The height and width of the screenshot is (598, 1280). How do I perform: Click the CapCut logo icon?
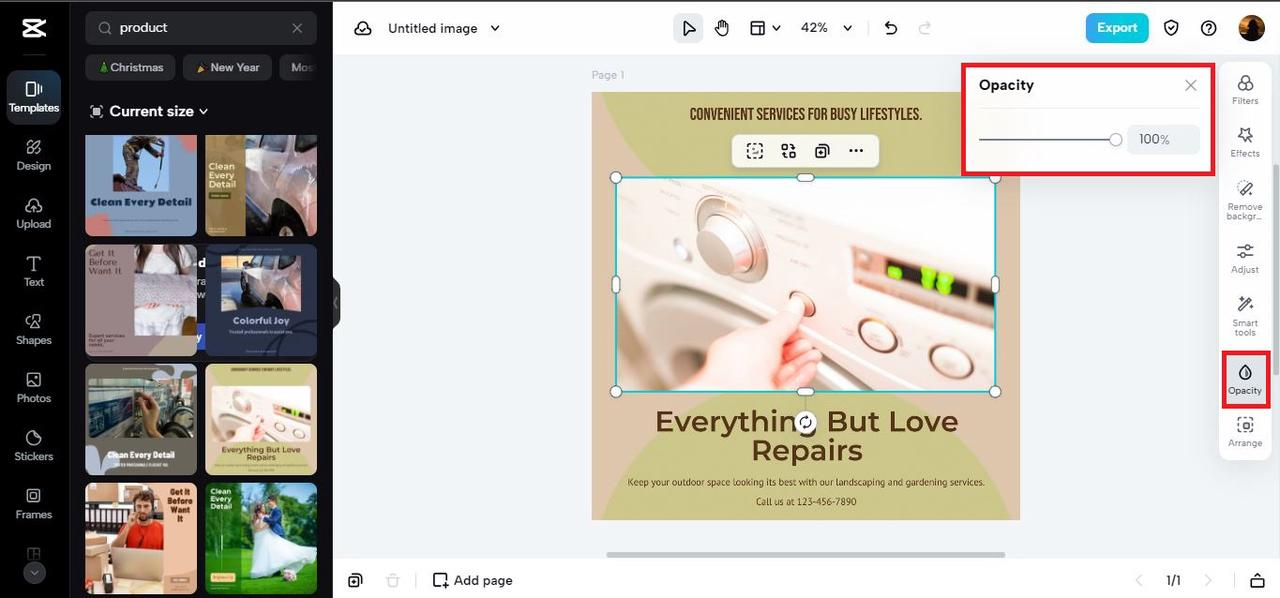point(33,28)
